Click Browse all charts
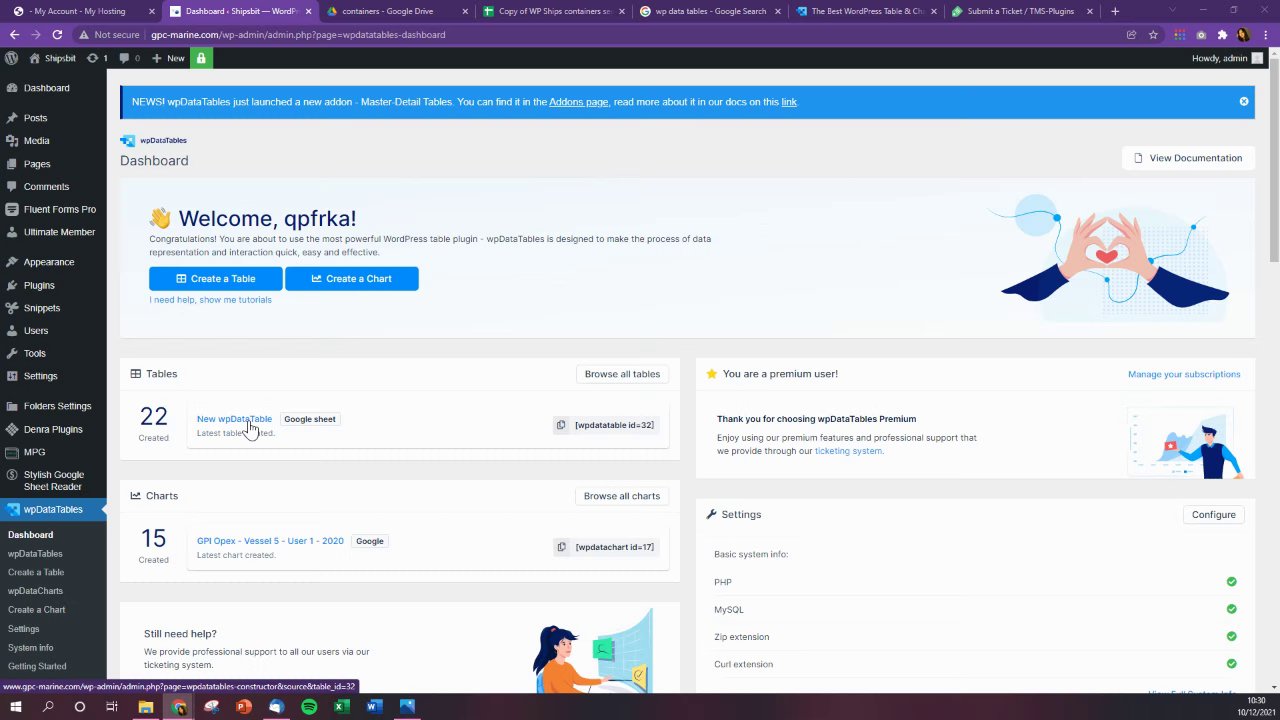Screen dimensions: 1280x720 (622, 496)
